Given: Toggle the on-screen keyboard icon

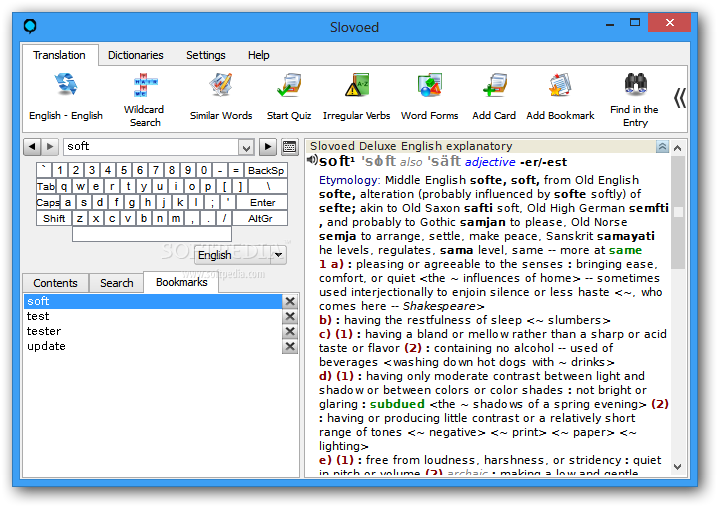Looking at the screenshot, I should pos(289,147).
